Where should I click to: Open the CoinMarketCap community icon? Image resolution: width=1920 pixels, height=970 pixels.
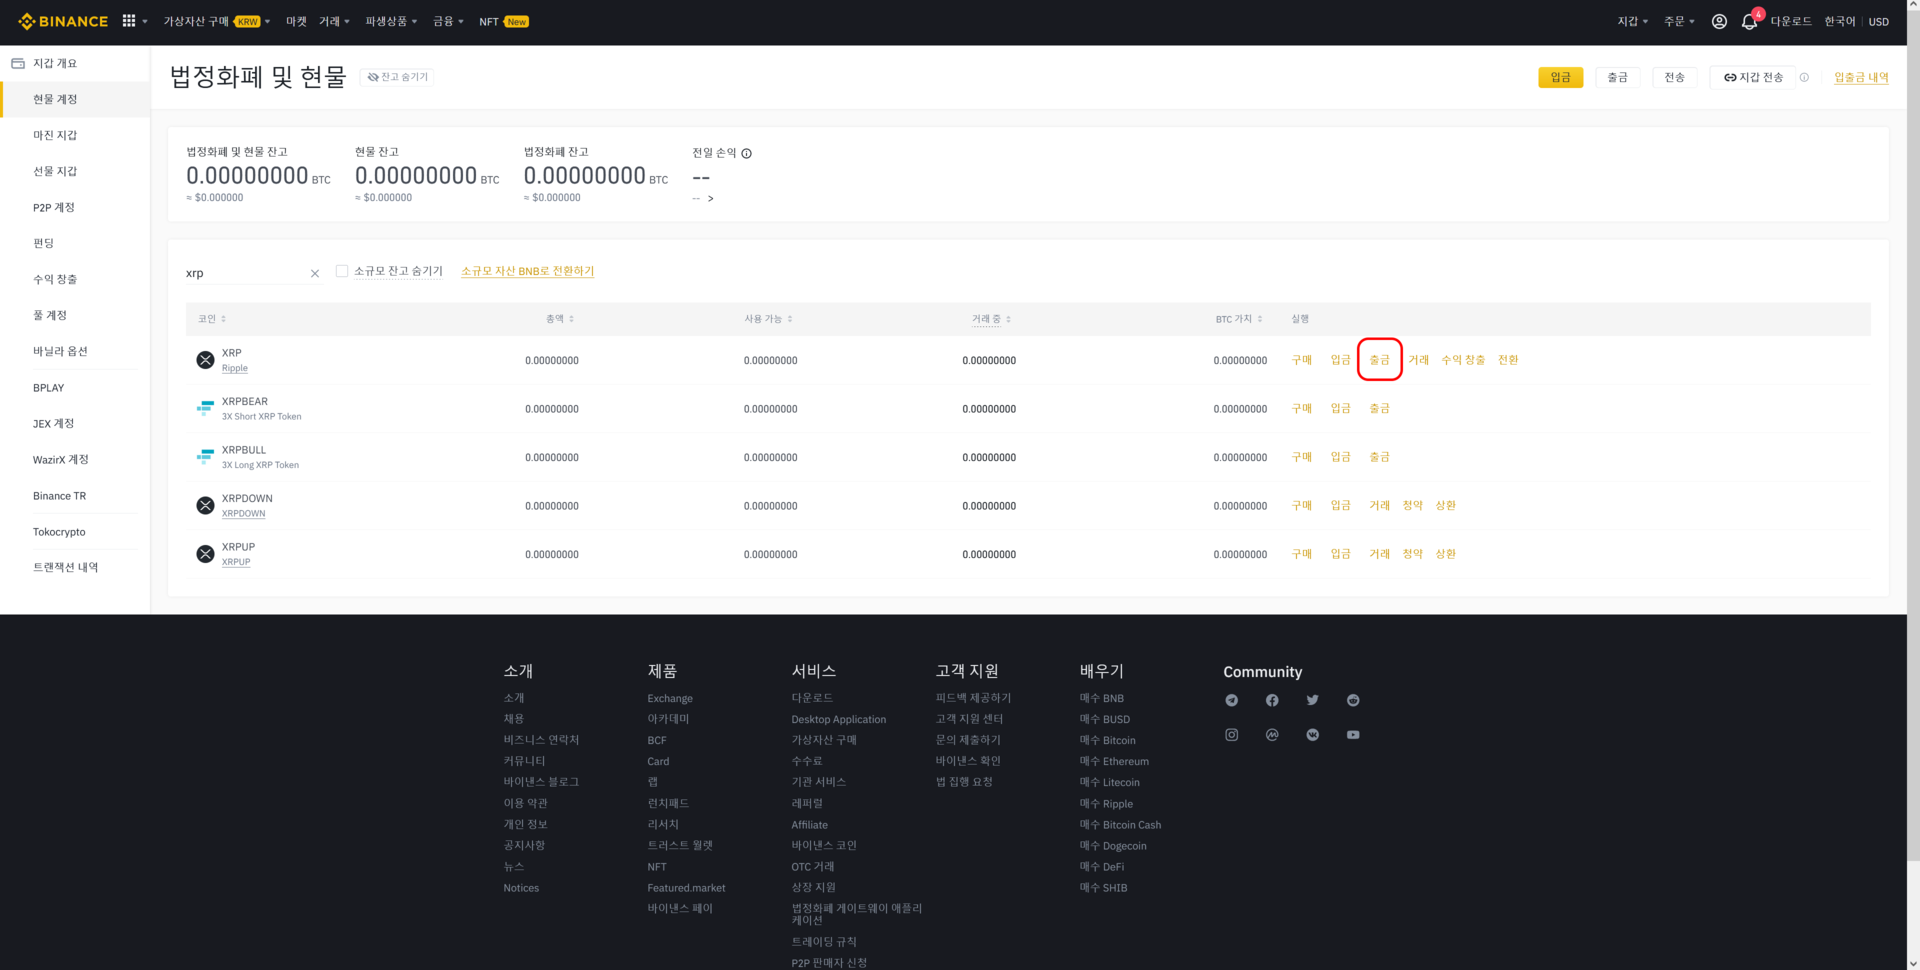point(1272,735)
